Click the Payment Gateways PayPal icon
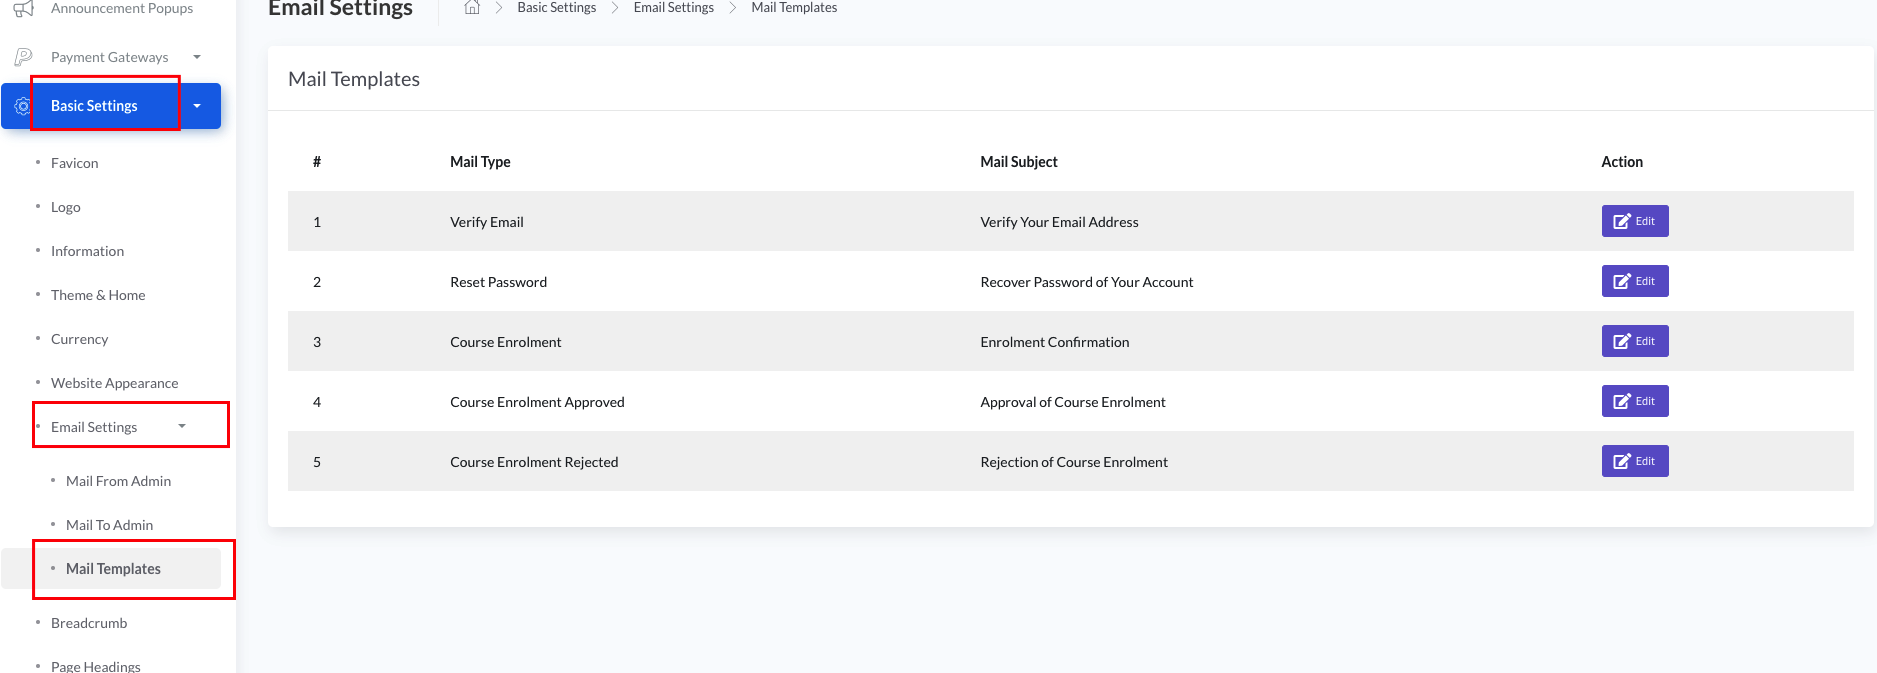Viewport: 1877px width, 673px height. pos(23,57)
